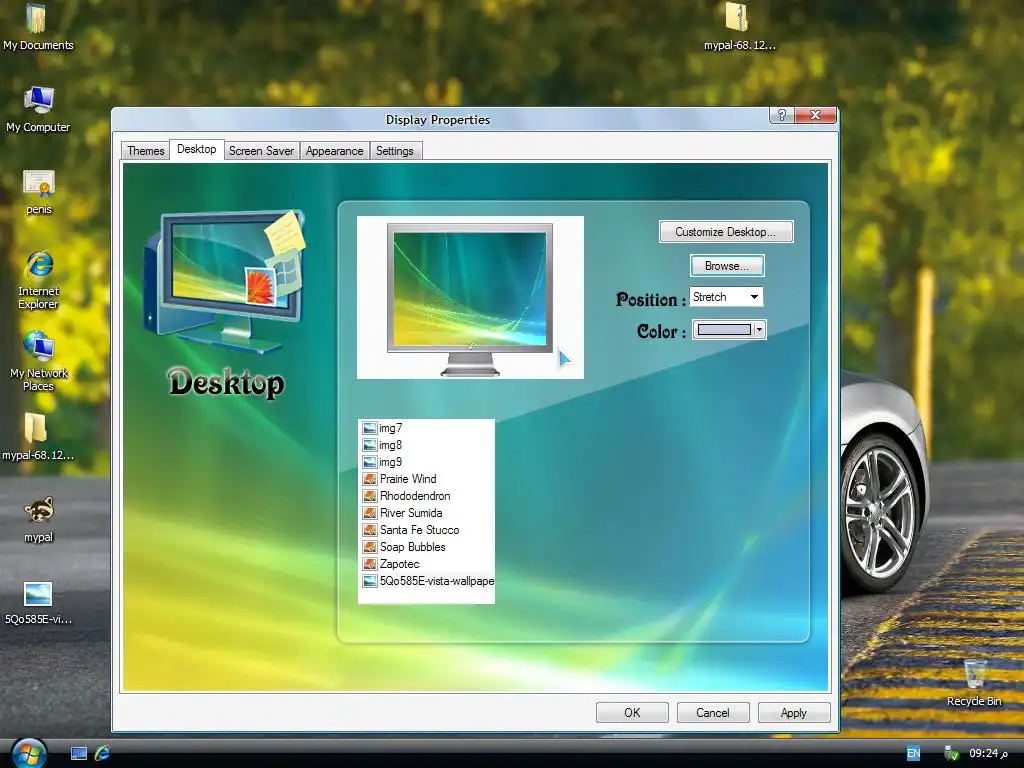Open the Recycle Bin on the desktop
The width and height of the screenshot is (1024, 768).
[x=974, y=682]
